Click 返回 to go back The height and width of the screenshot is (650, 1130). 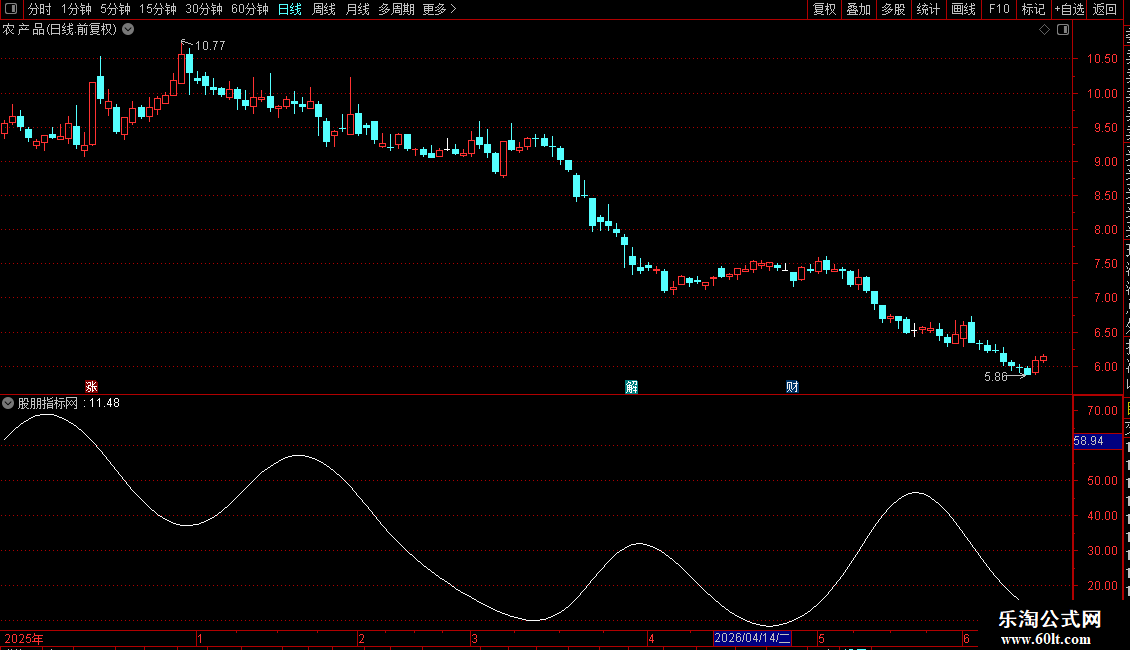tap(1105, 9)
